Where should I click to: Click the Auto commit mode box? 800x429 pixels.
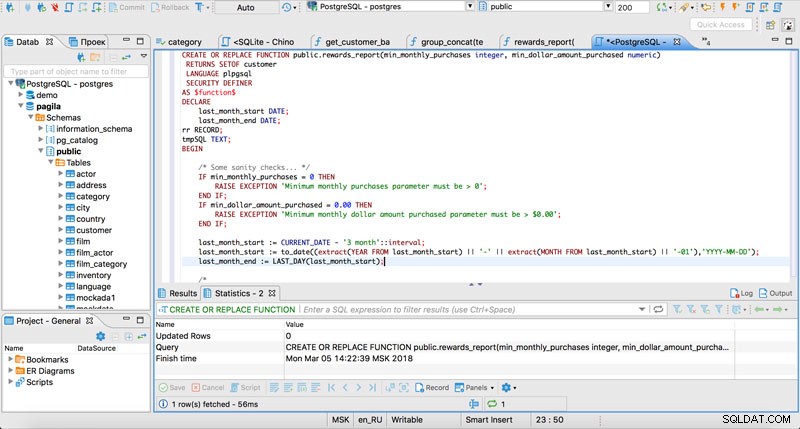(x=245, y=7)
